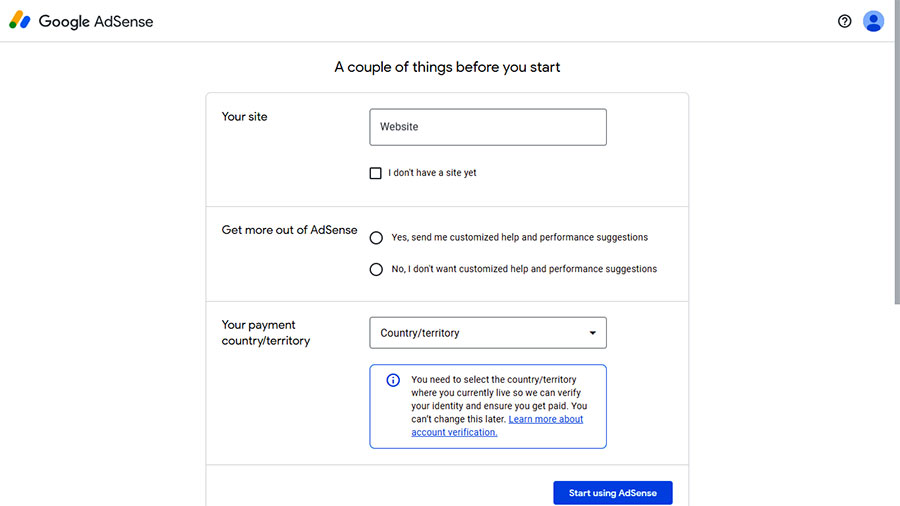Click the "I don't have a site yet" label

(432, 173)
